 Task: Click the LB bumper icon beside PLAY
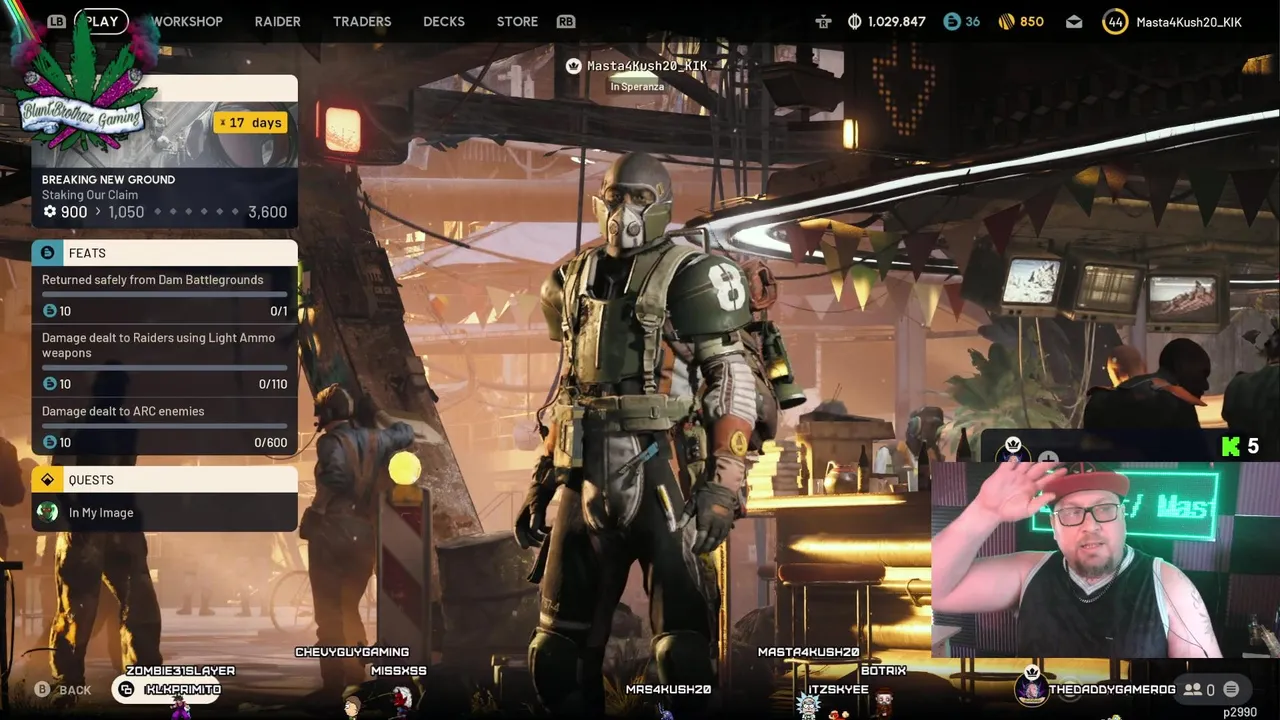click(x=56, y=21)
